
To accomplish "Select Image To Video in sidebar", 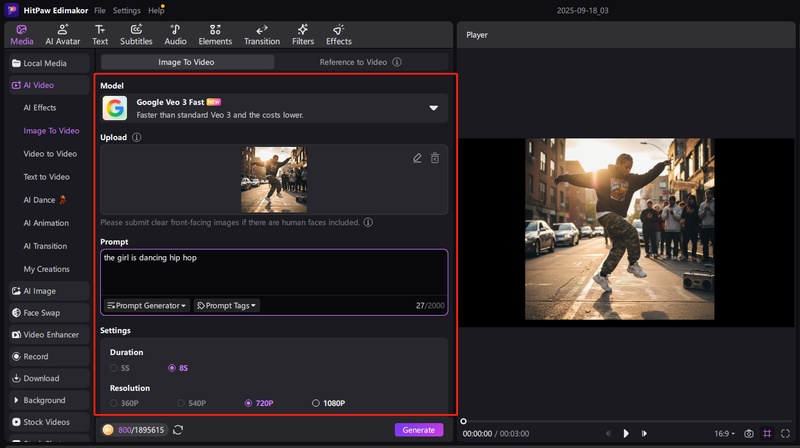I will pyautogui.click(x=51, y=131).
